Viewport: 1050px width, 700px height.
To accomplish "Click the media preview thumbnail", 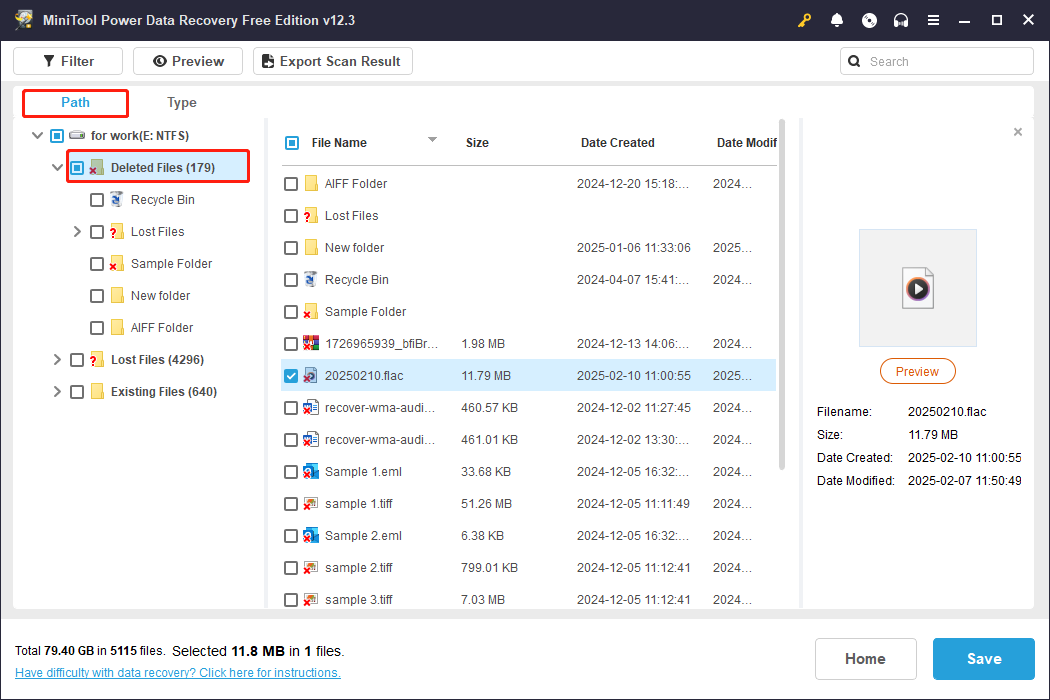I will [917, 288].
